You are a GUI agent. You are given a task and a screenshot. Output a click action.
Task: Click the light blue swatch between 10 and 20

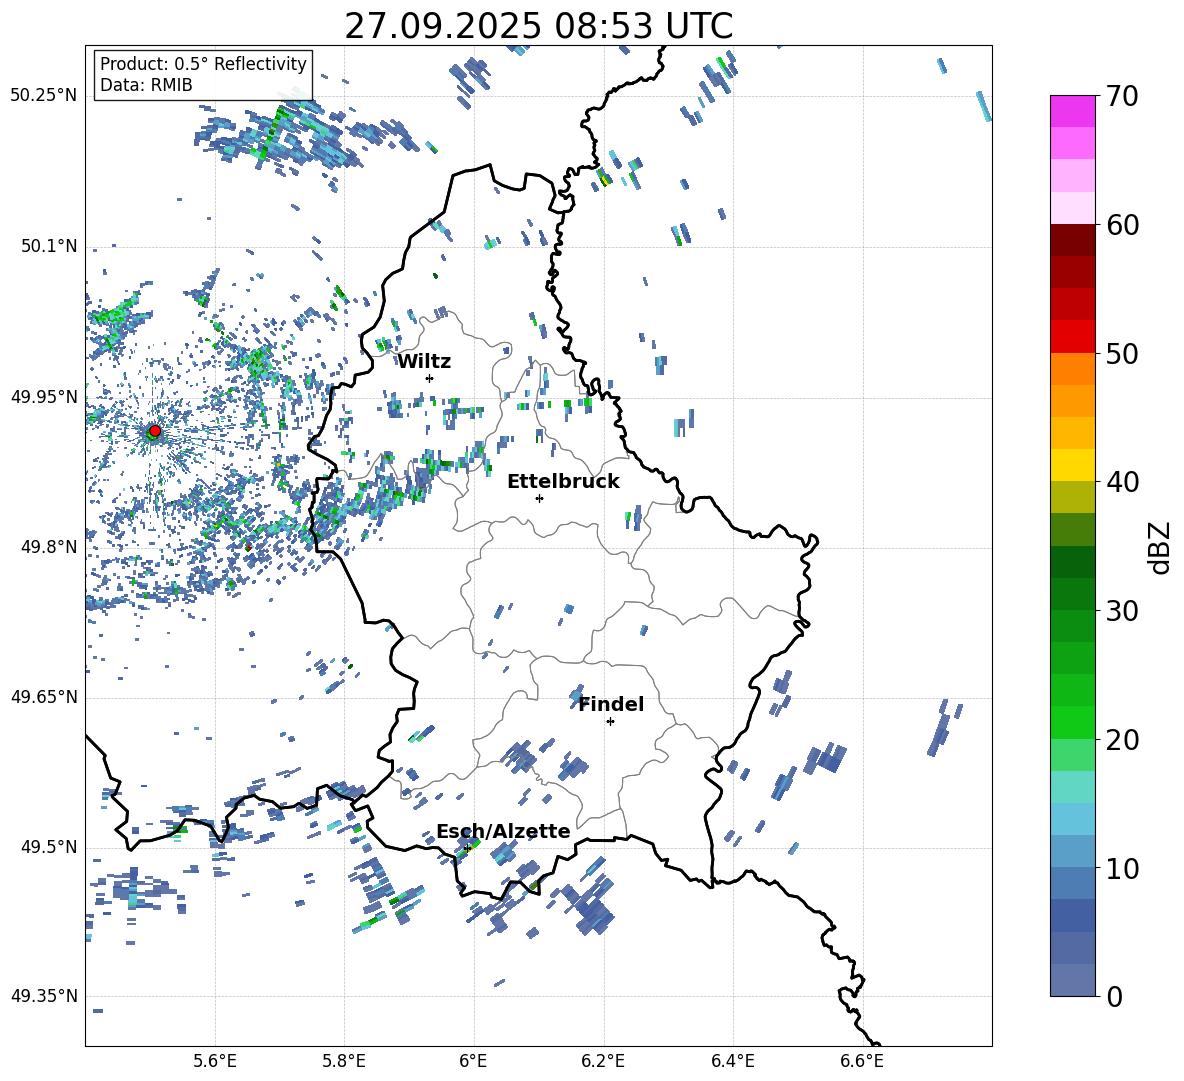pos(1072,819)
